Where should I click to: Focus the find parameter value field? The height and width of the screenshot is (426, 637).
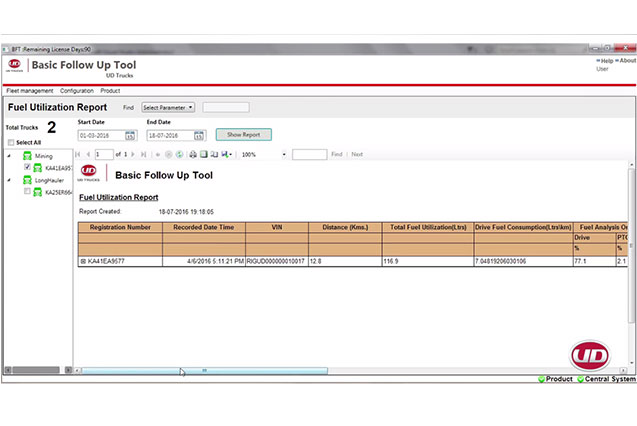click(x=226, y=108)
